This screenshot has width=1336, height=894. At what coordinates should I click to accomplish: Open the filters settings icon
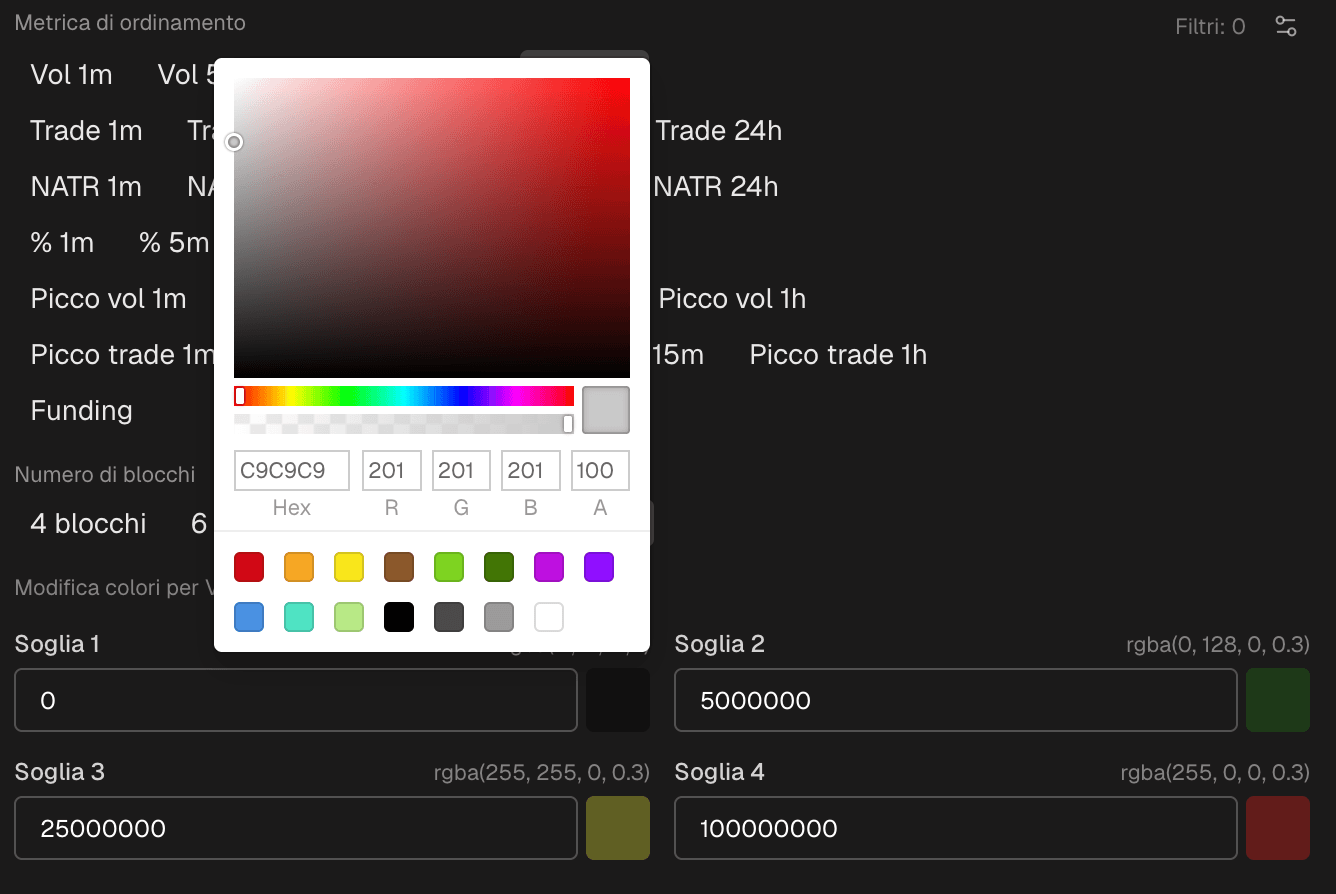coord(1286,27)
